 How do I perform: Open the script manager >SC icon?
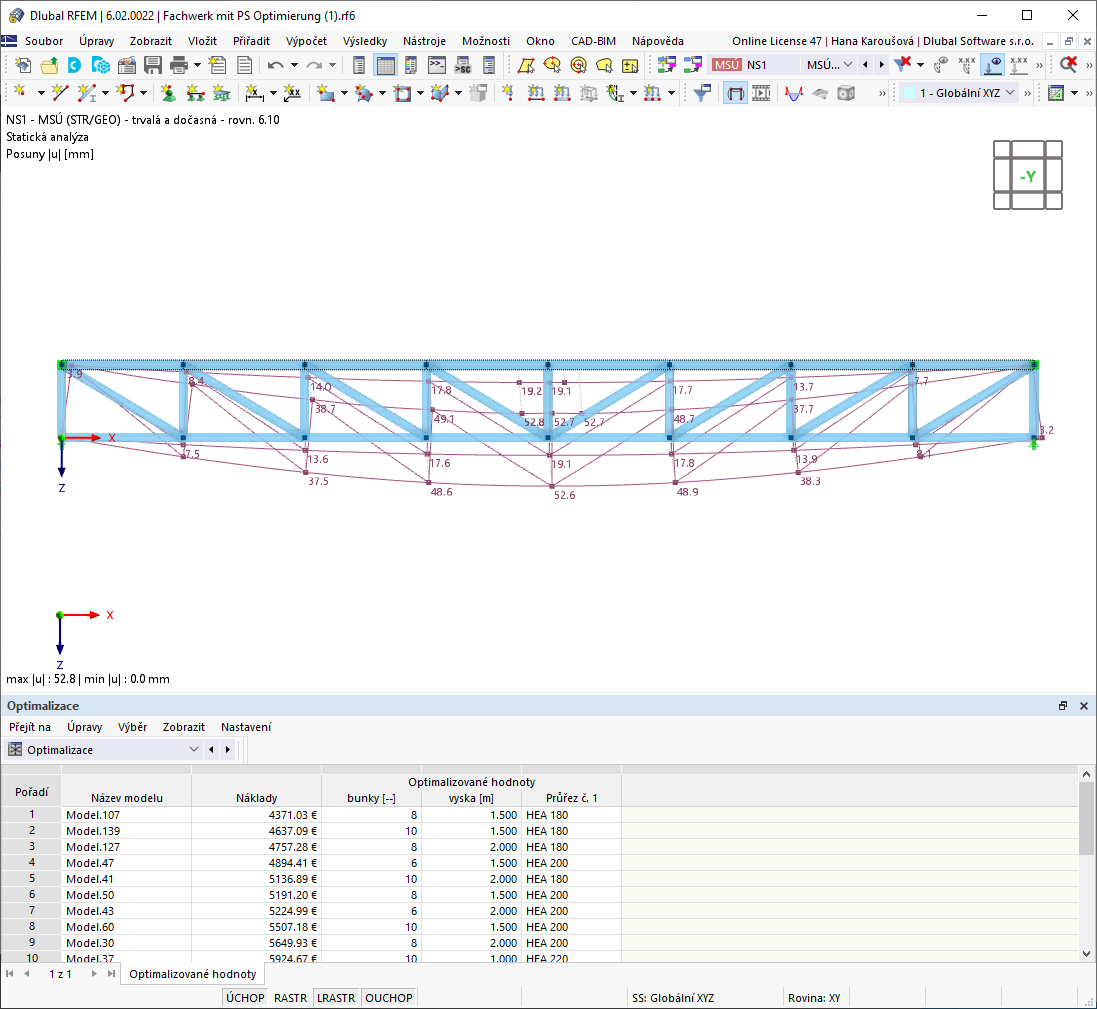pyautogui.click(x=462, y=65)
